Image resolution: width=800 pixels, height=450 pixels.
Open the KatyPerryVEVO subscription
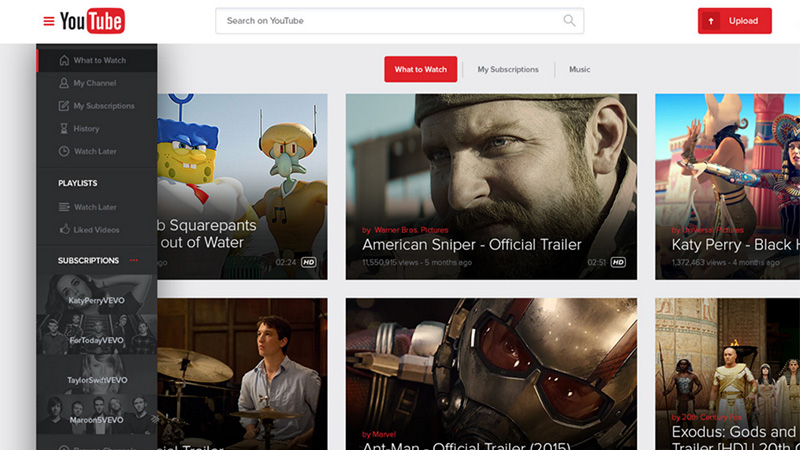pyautogui.click(x=97, y=294)
